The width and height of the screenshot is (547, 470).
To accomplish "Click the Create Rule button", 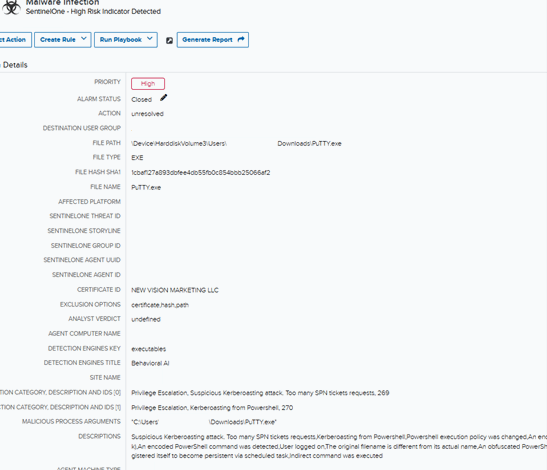I will [63, 40].
